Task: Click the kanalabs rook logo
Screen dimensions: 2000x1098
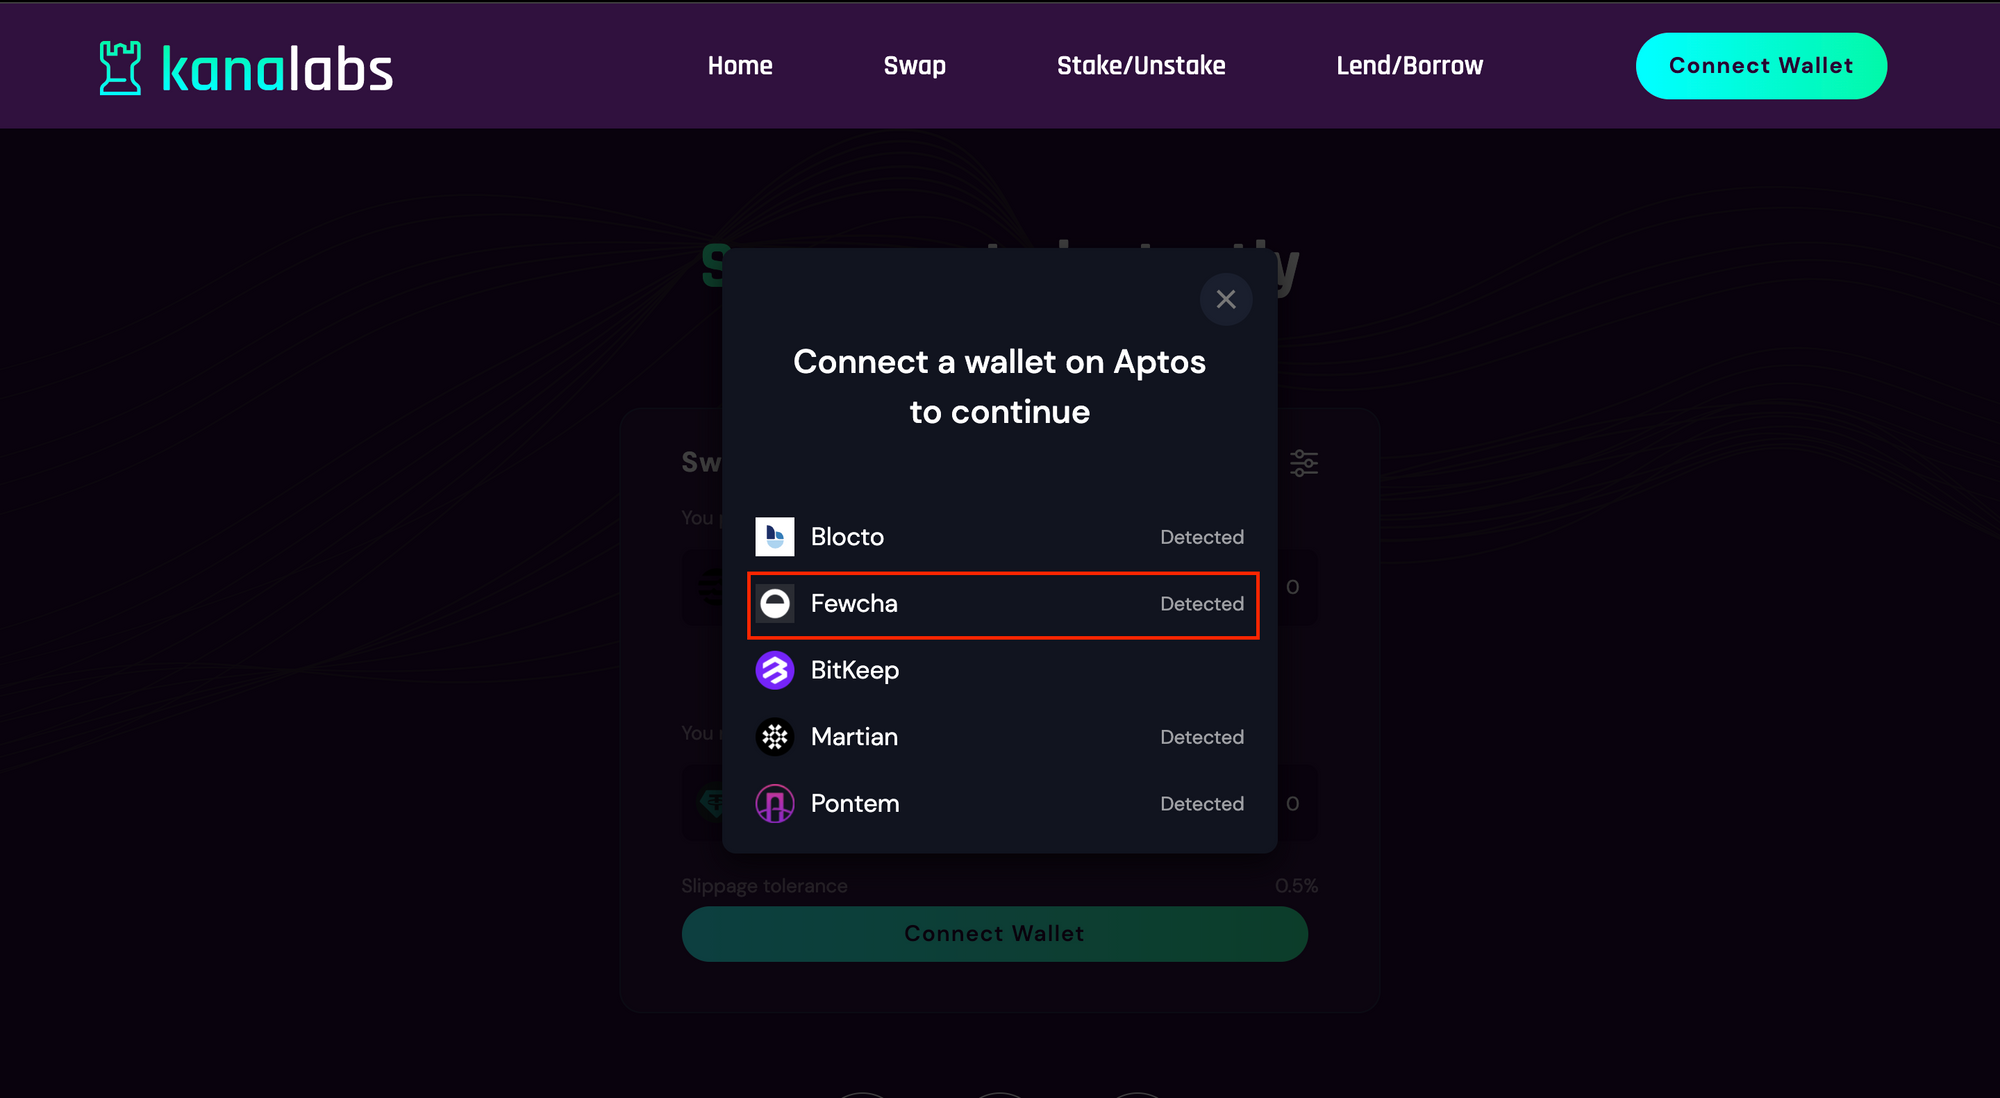Action: tap(121, 68)
